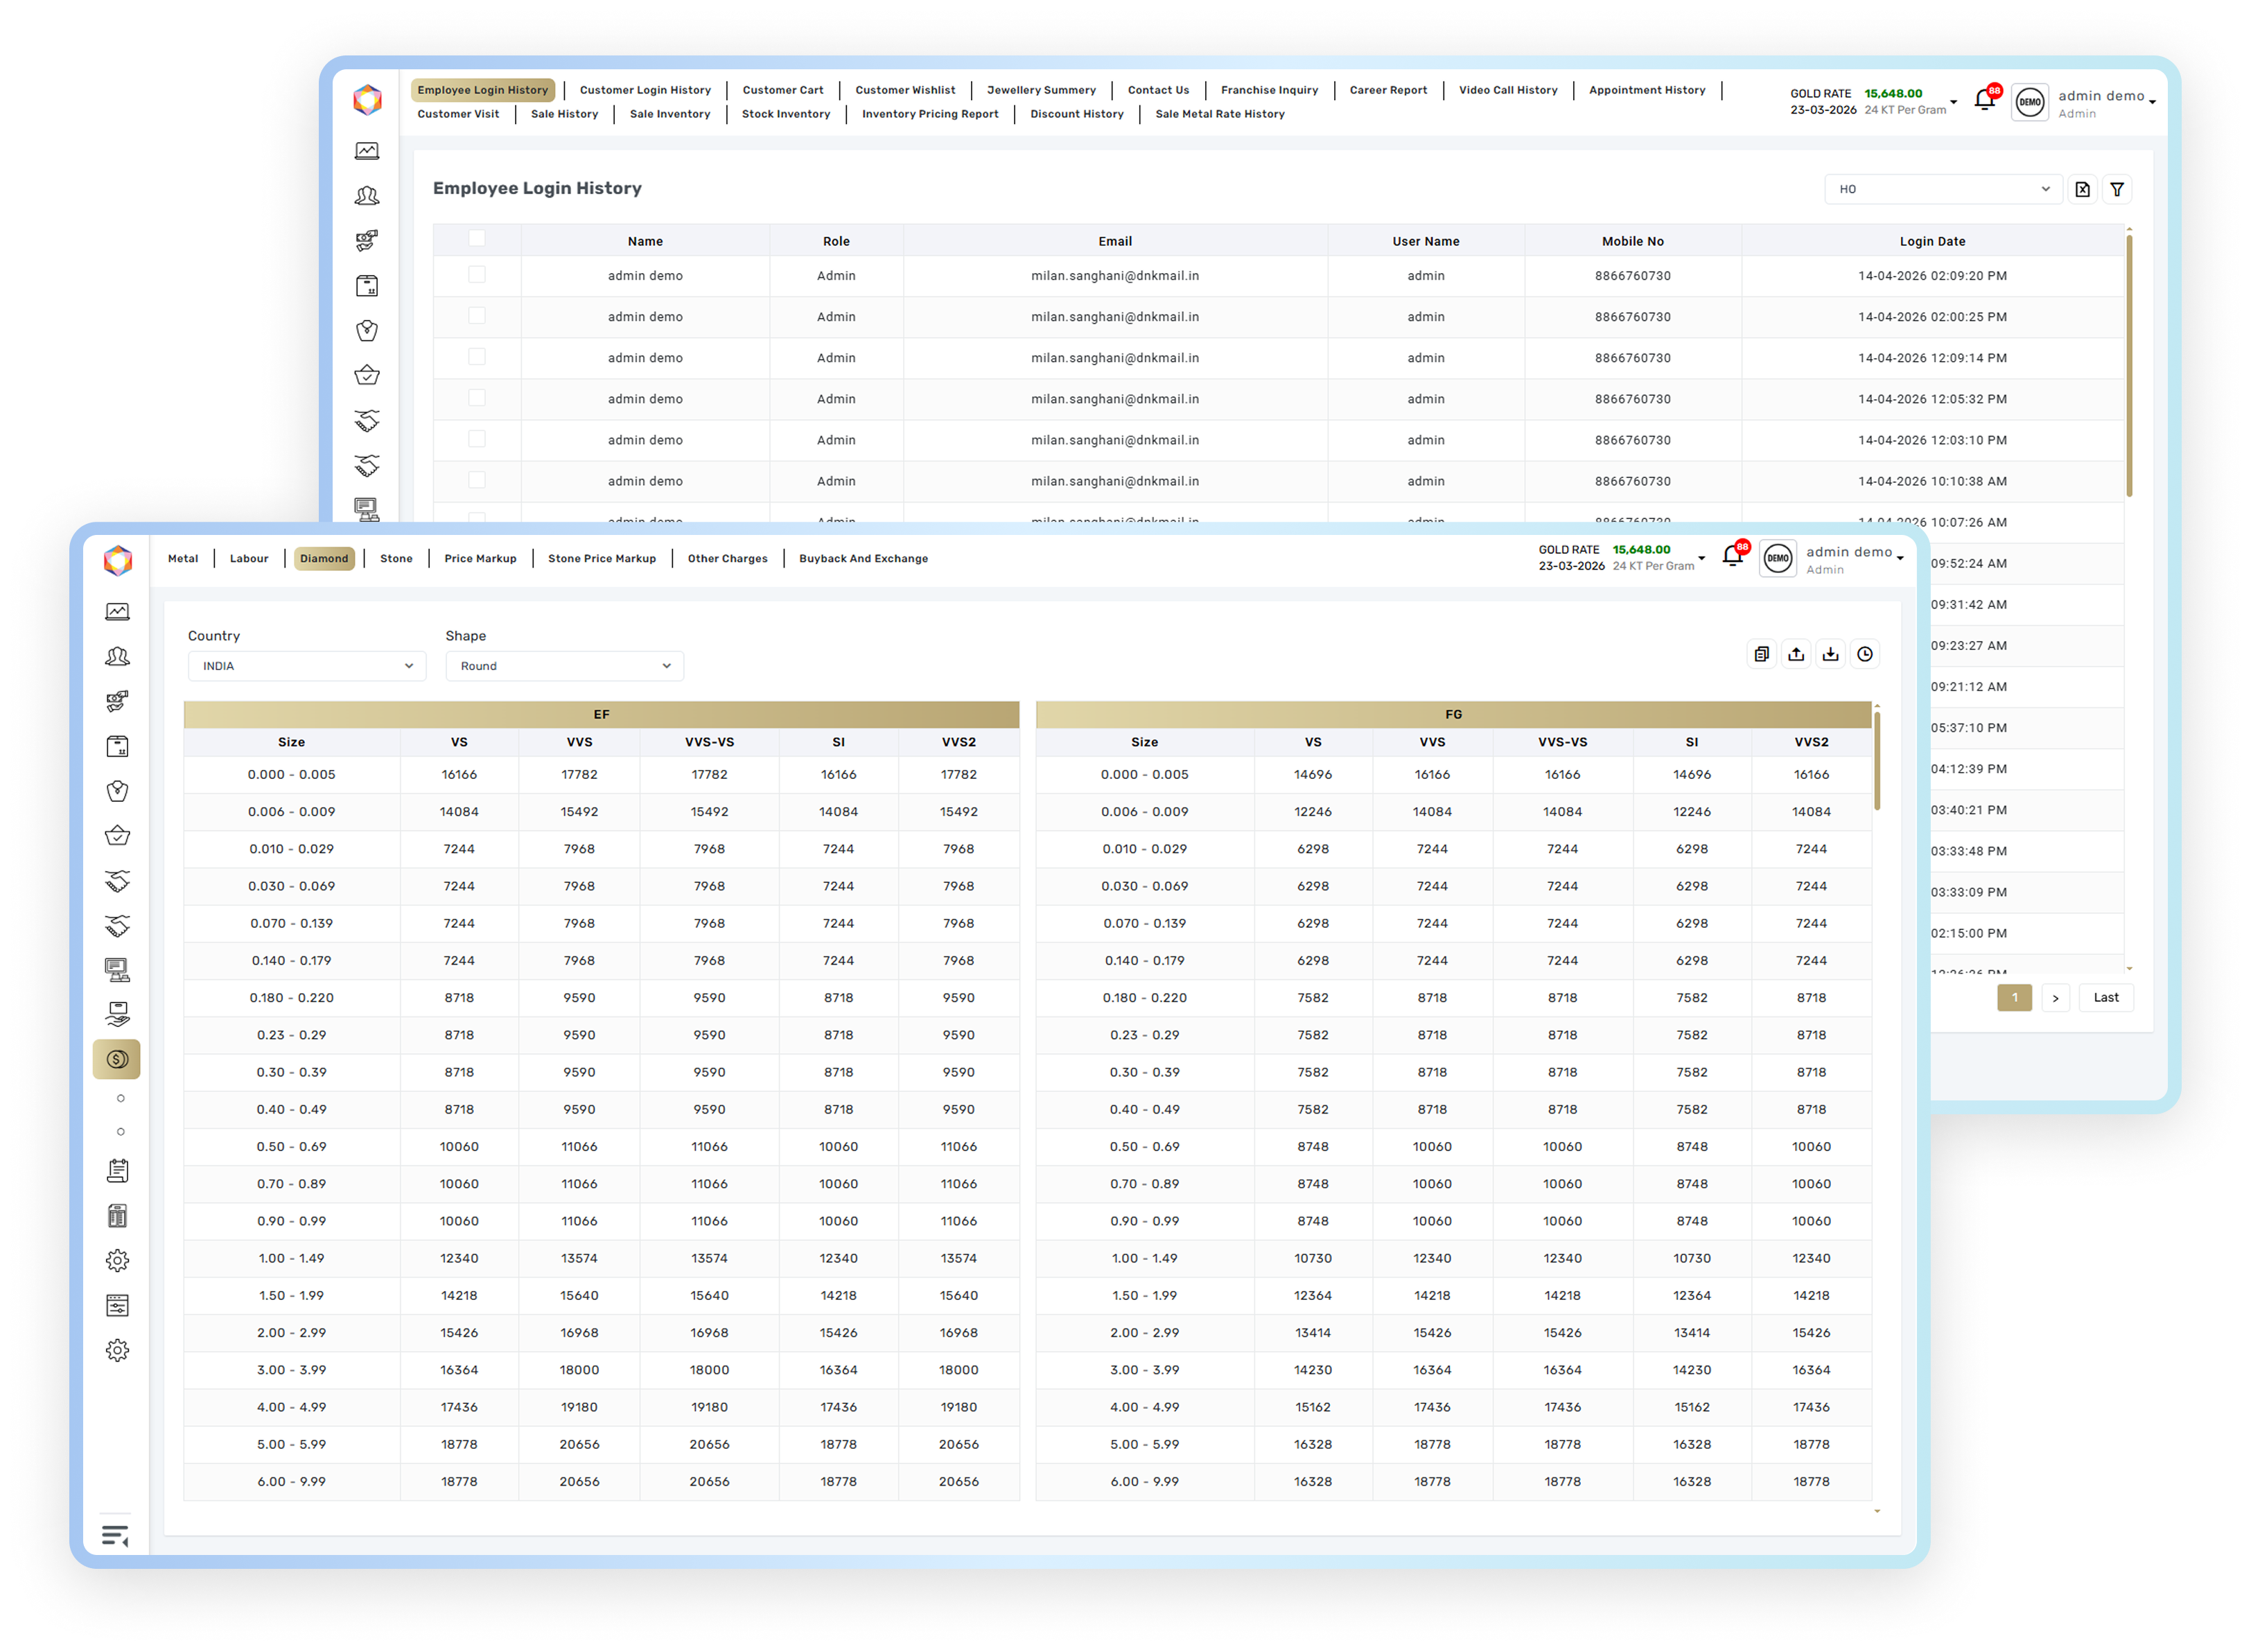Click the copy icon above diamond price table

click(x=1761, y=654)
